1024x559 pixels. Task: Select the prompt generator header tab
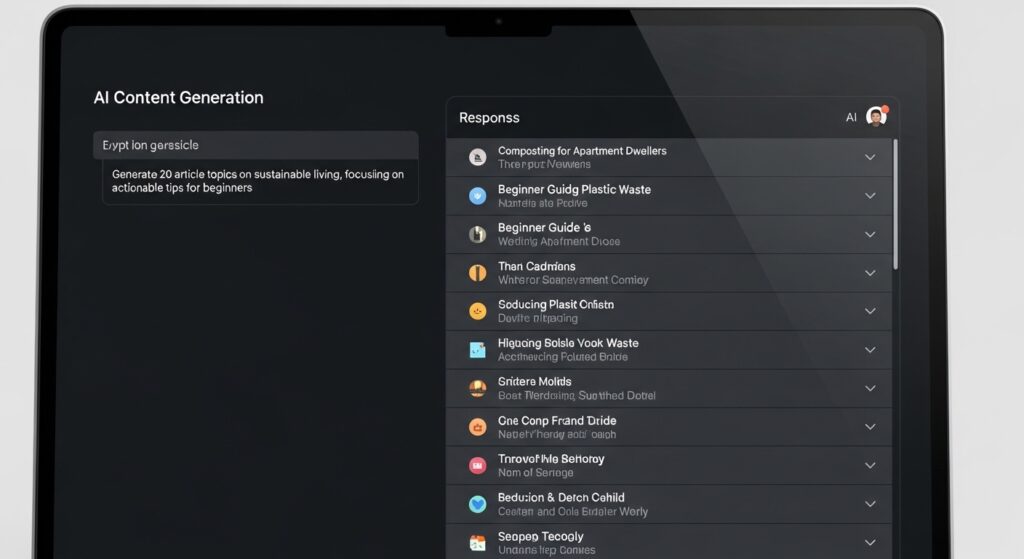click(255, 145)
